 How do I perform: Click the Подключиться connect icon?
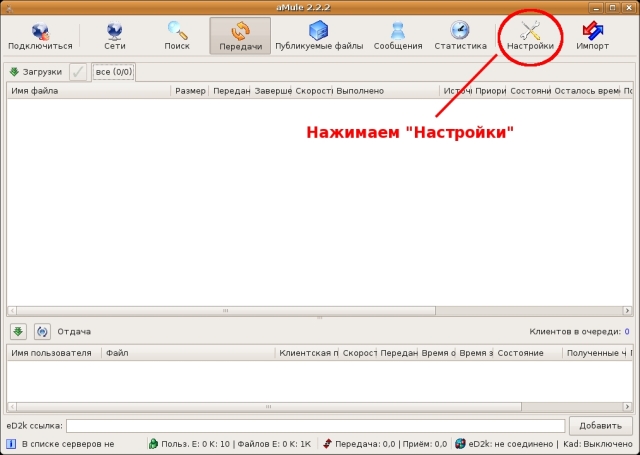click(x=40, y=35)
